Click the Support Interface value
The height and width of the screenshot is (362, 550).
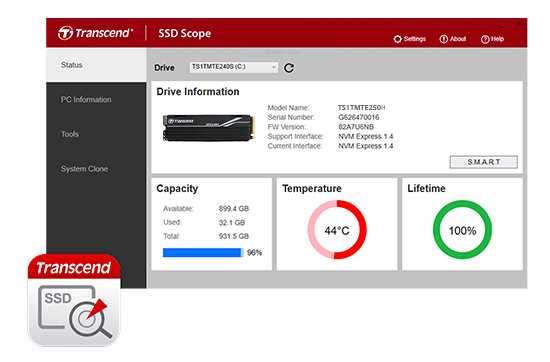[x=365, y=136]
